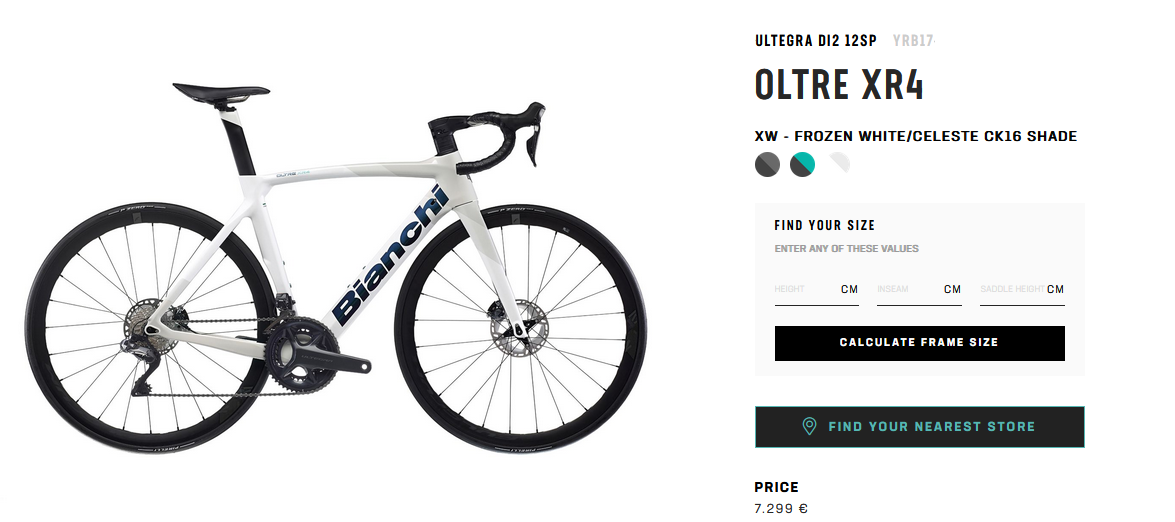Screen dimensions: 1175x522
Task: Click the location pin icon
Action: 809,426
